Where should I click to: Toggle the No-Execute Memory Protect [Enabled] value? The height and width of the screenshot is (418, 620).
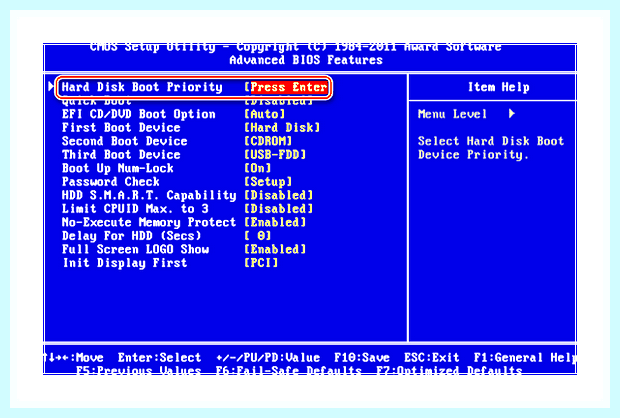coord(275,222)
